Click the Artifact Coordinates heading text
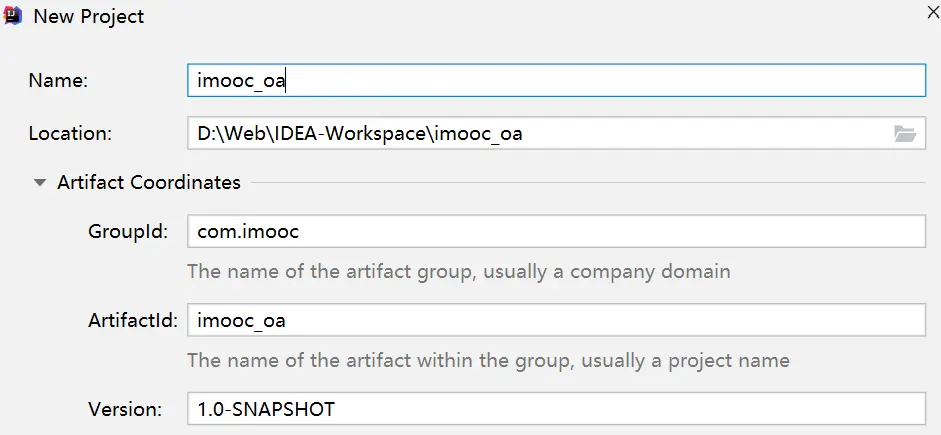This screenshot has width=941, height=435. pos(149,182)
